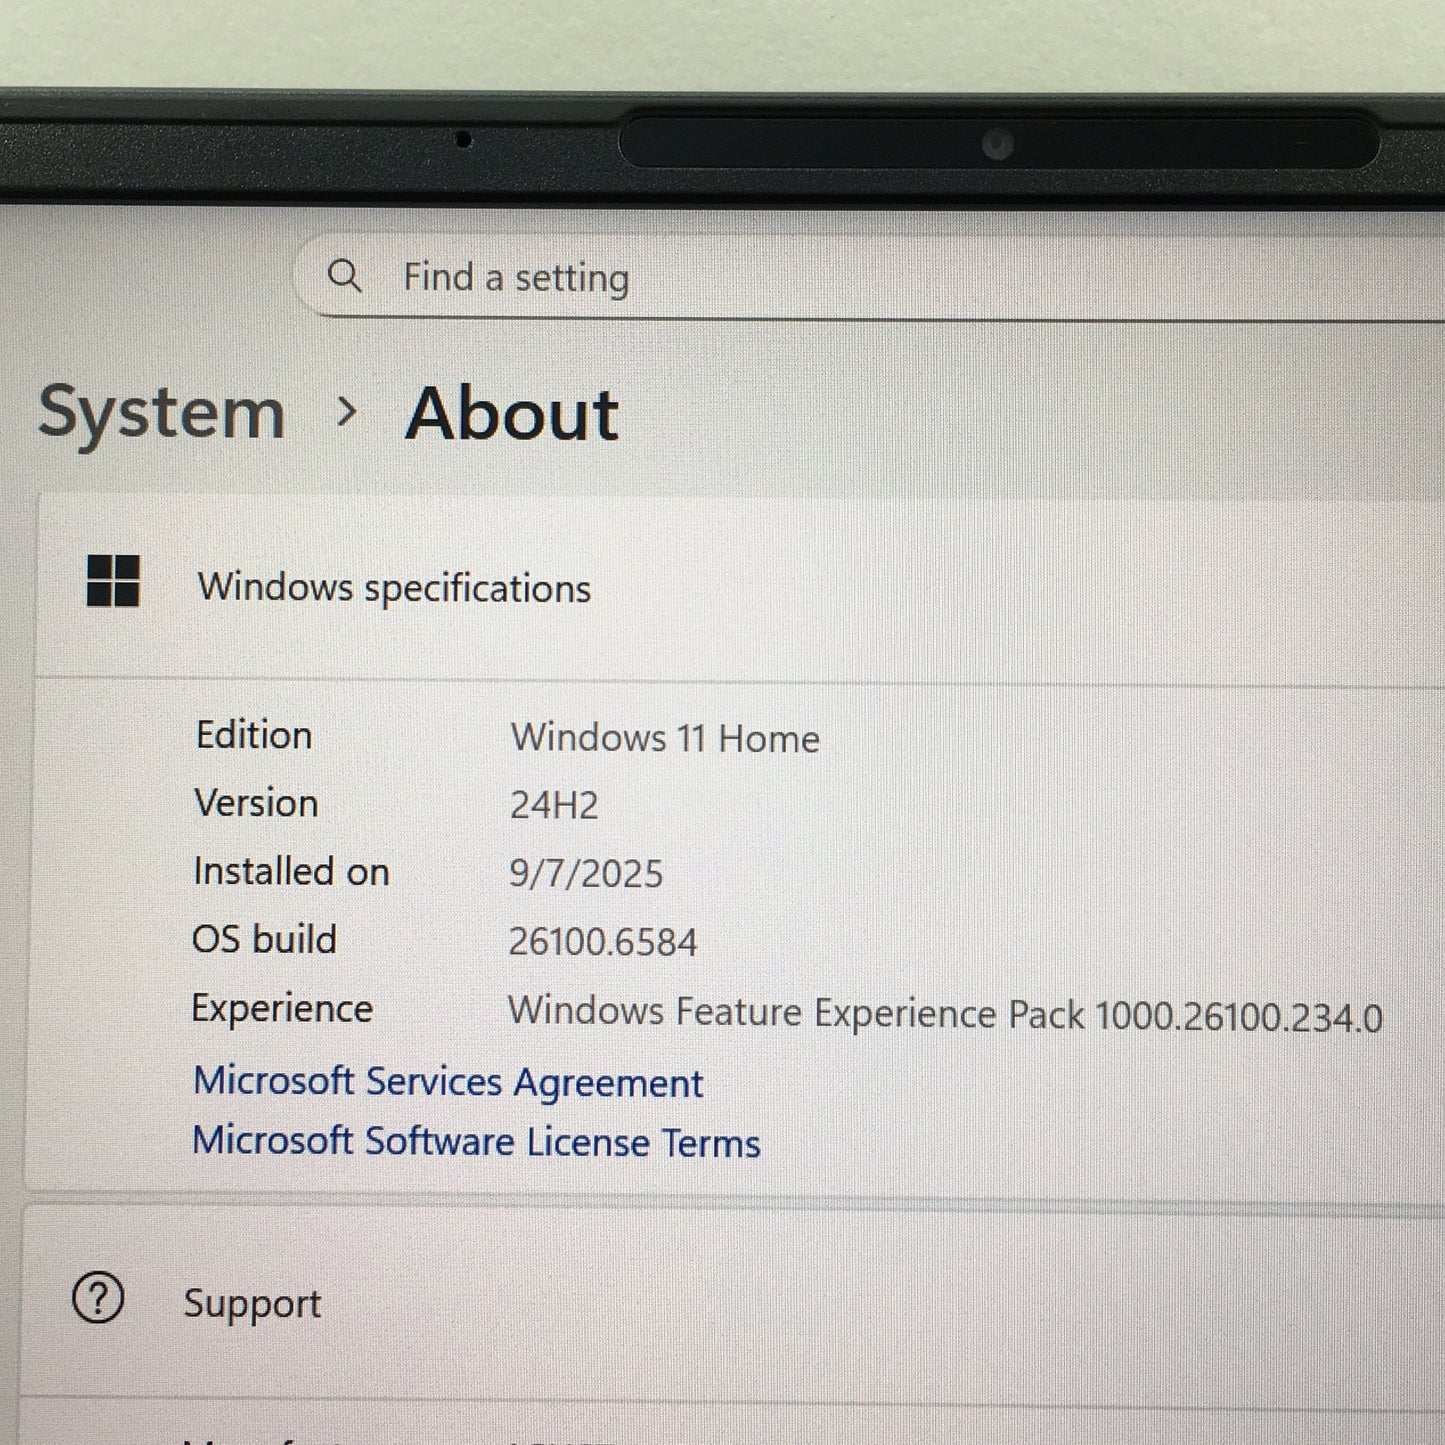Open the Microsoft Services Agreement link

tap(448, 1082)
